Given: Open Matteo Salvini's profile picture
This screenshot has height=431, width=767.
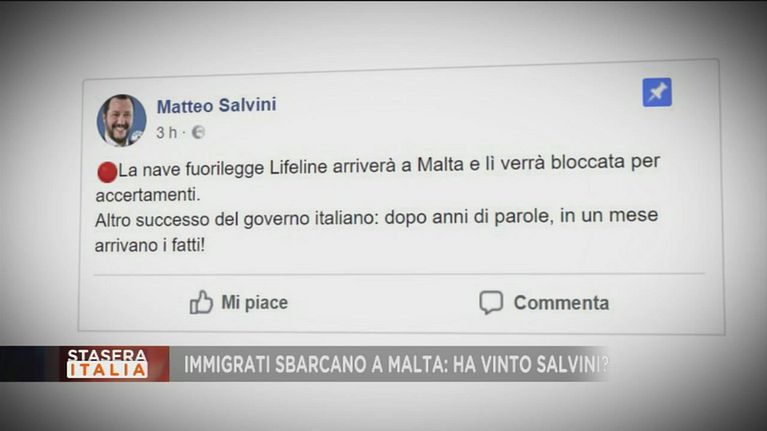Looking at the screenshot, I should (121, 121).
